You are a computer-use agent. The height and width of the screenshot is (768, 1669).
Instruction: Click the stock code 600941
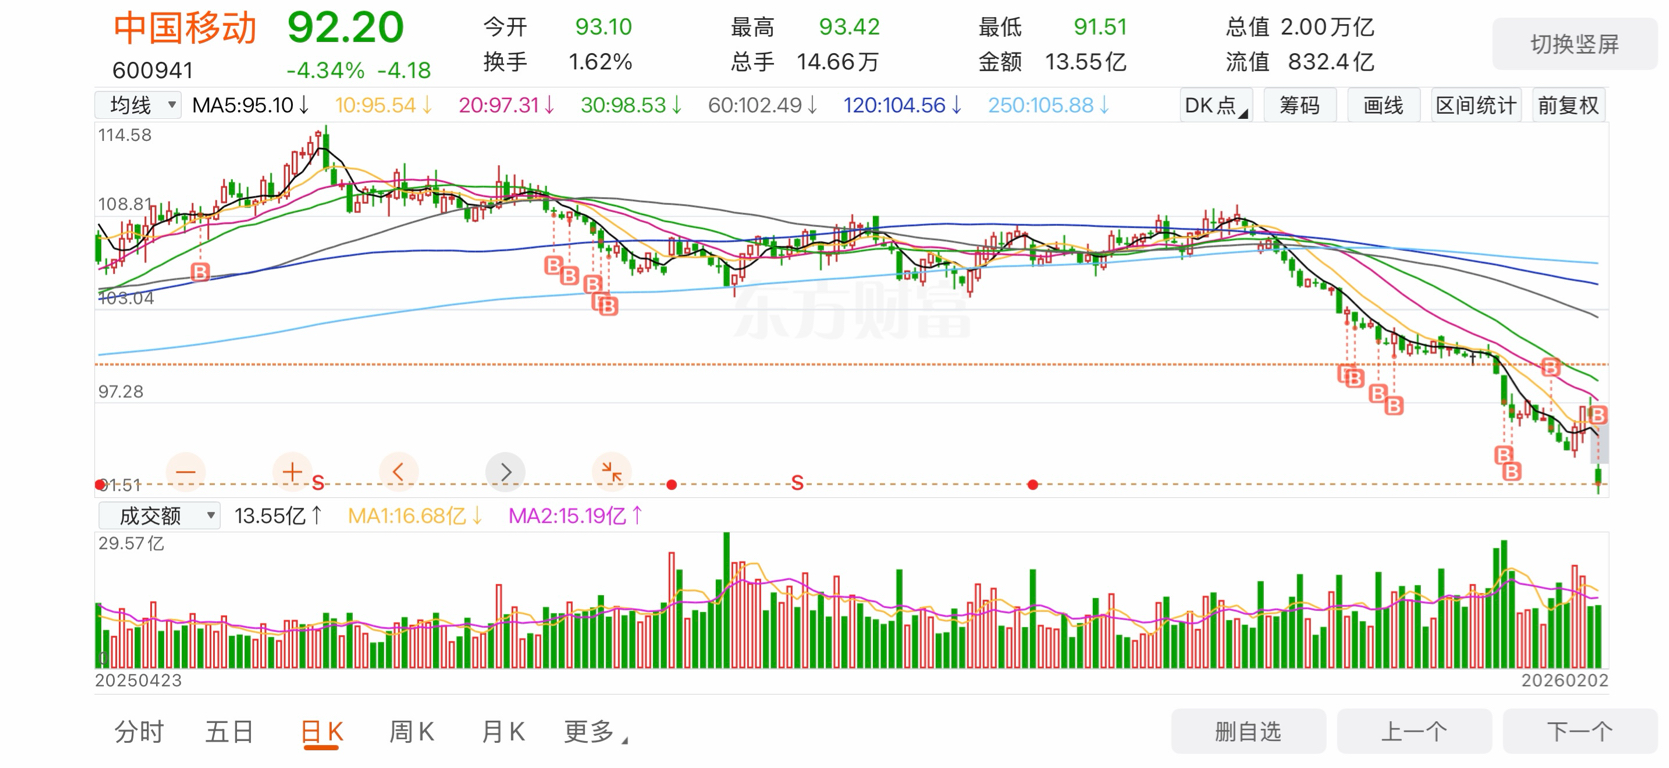click(x=153, y=70)
